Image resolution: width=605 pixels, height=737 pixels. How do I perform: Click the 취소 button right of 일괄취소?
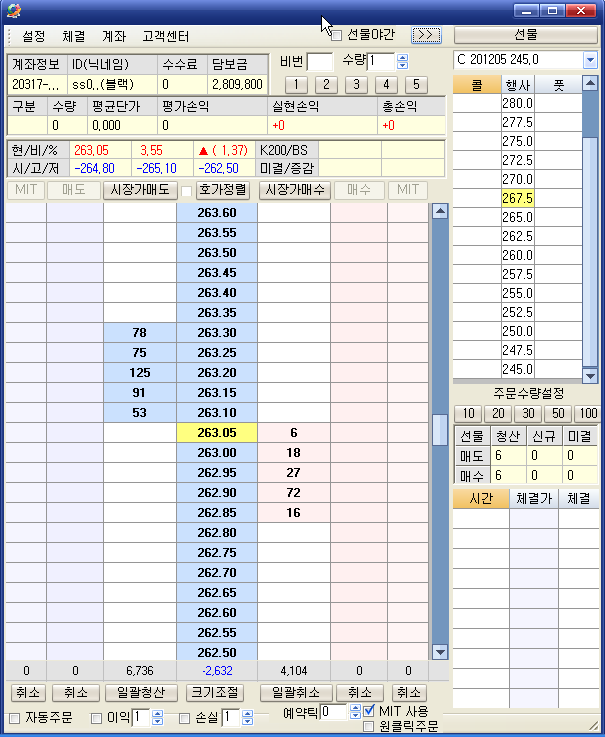tap(360, 692)
